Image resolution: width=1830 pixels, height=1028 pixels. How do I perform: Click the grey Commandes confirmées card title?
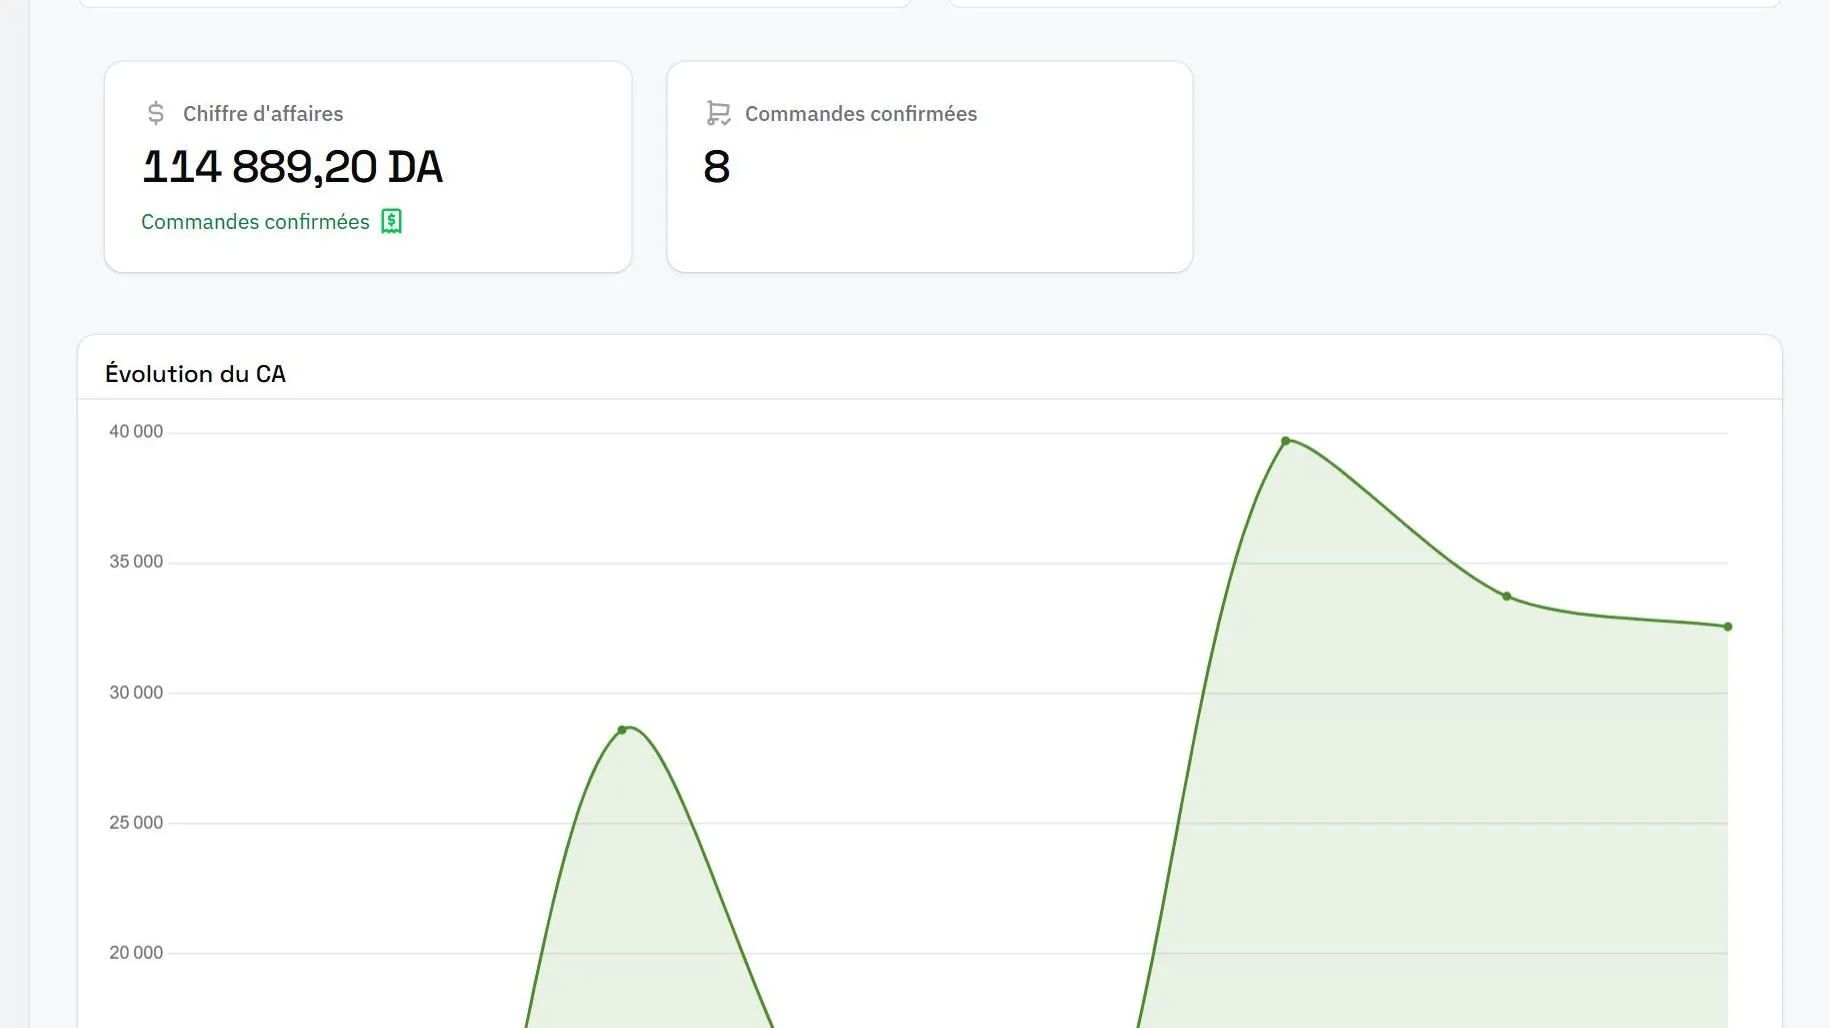coord(861,114)
